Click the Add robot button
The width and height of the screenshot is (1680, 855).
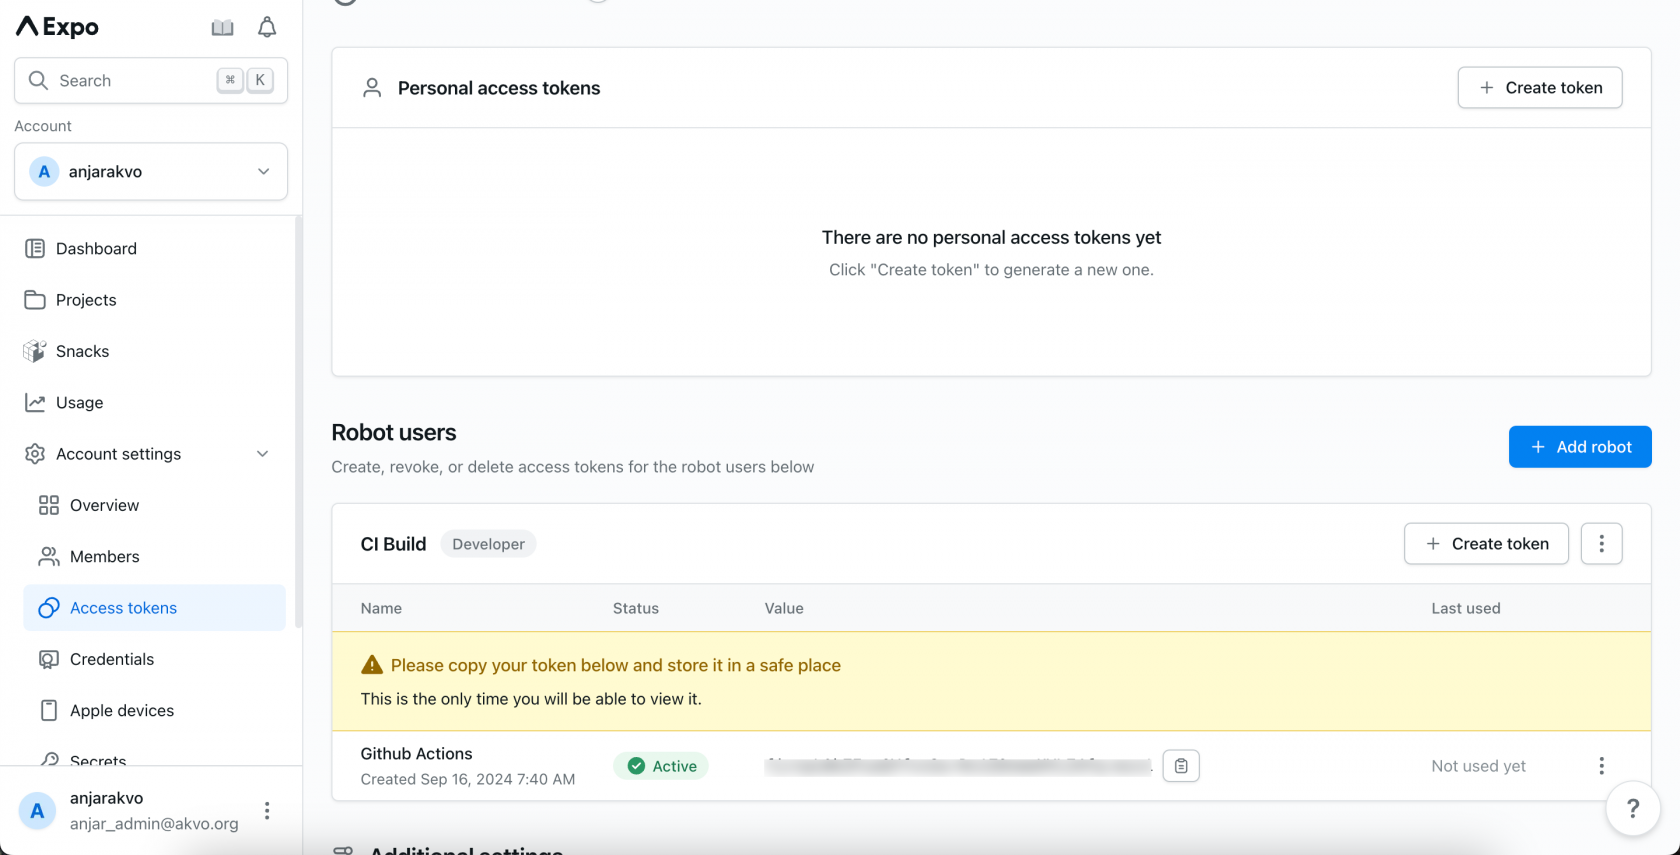[x=1579, y=447]
